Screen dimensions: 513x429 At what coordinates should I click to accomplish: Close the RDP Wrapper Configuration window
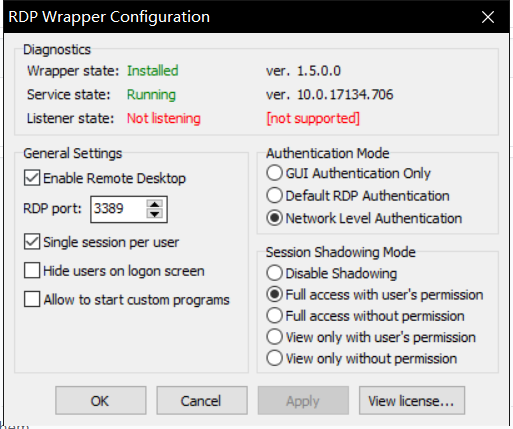point(488,17)
